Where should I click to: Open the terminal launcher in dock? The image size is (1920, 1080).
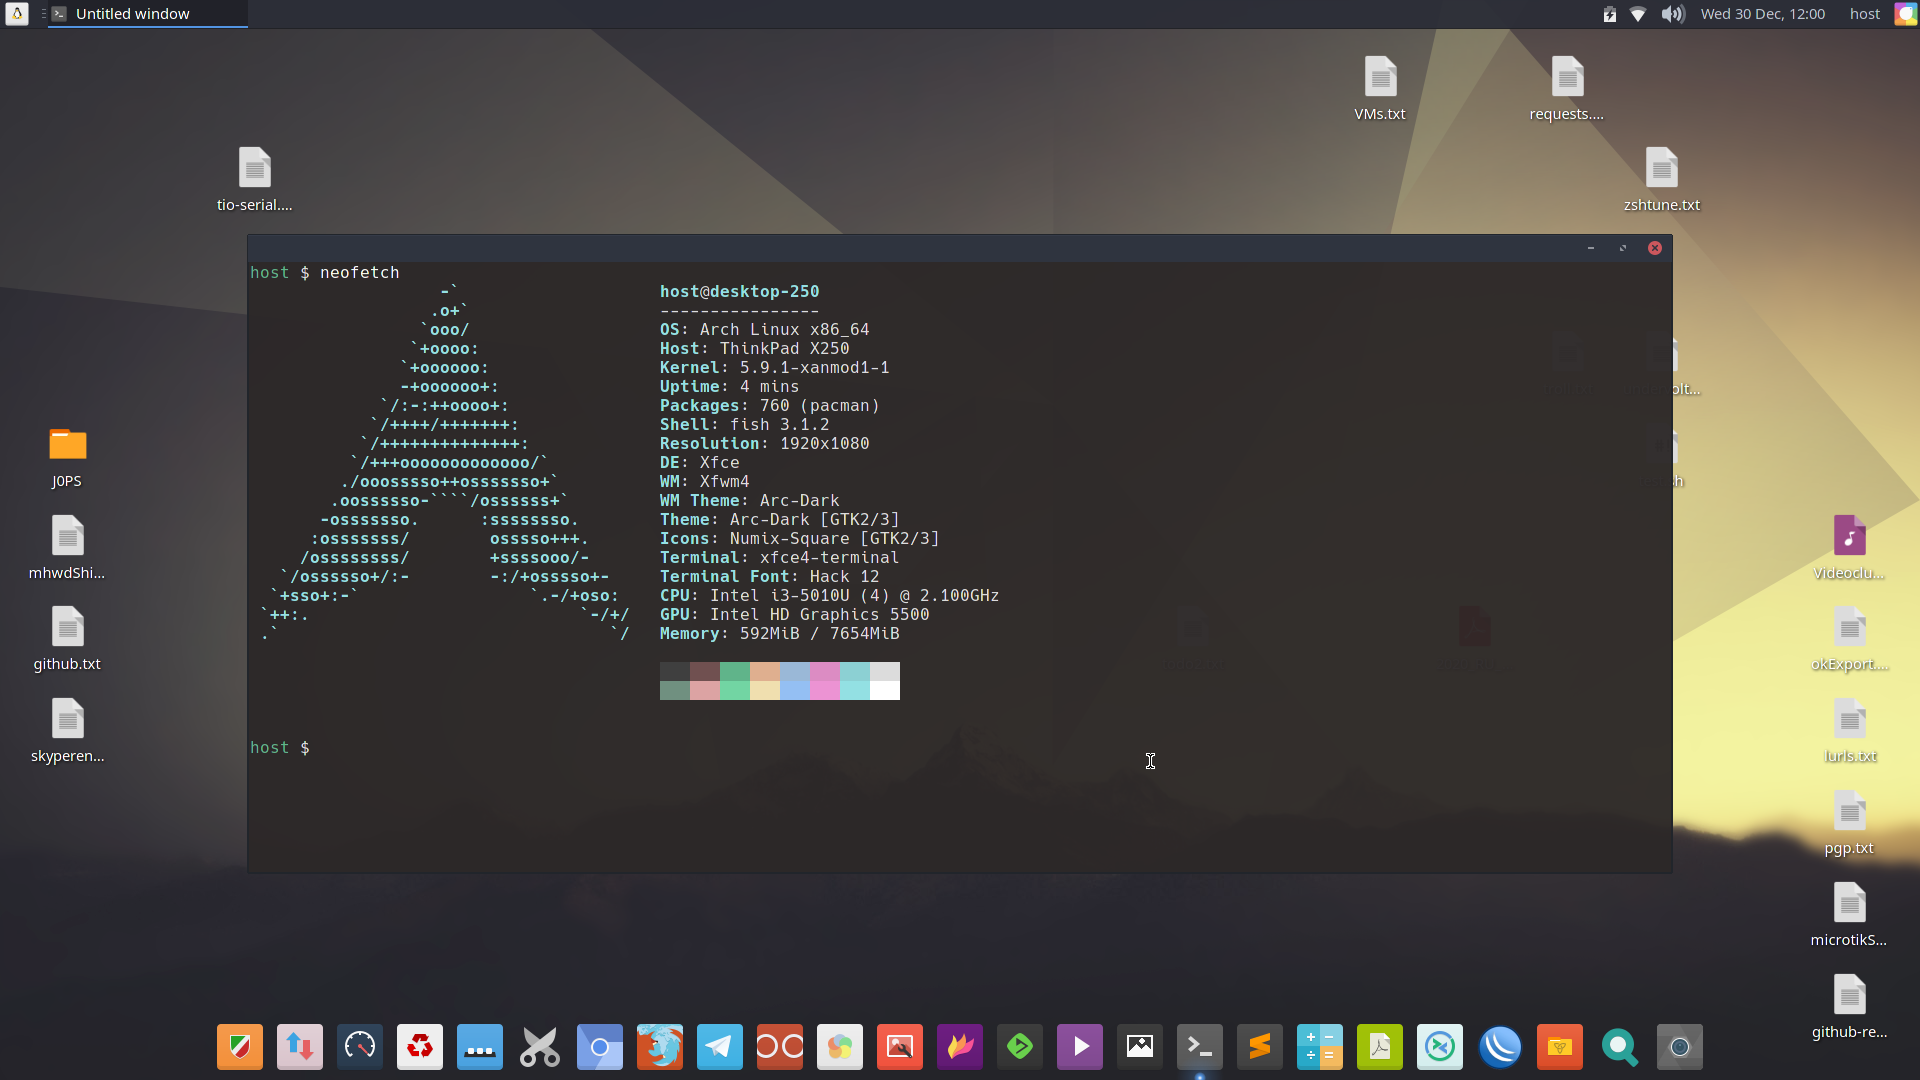pos(1200,1047)
